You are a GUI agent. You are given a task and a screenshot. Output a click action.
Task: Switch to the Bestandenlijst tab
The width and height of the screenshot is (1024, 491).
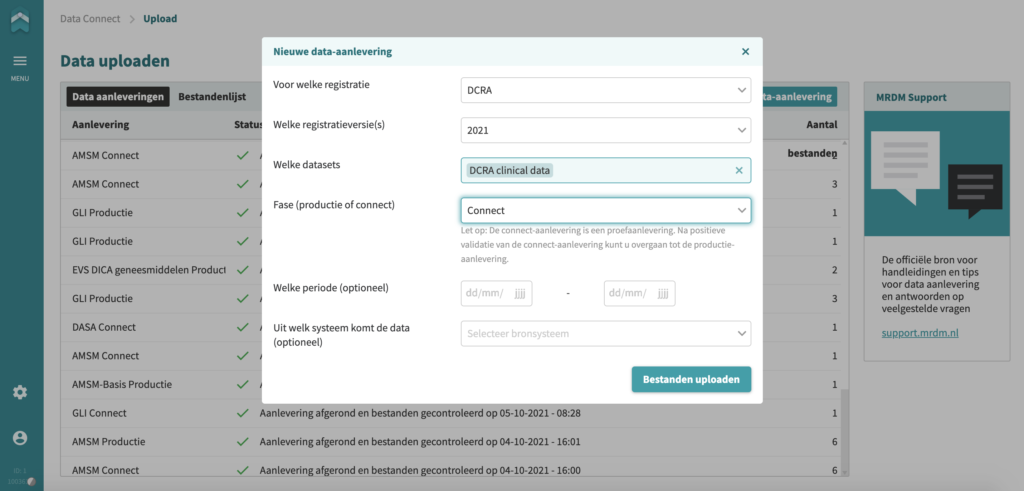212,97
